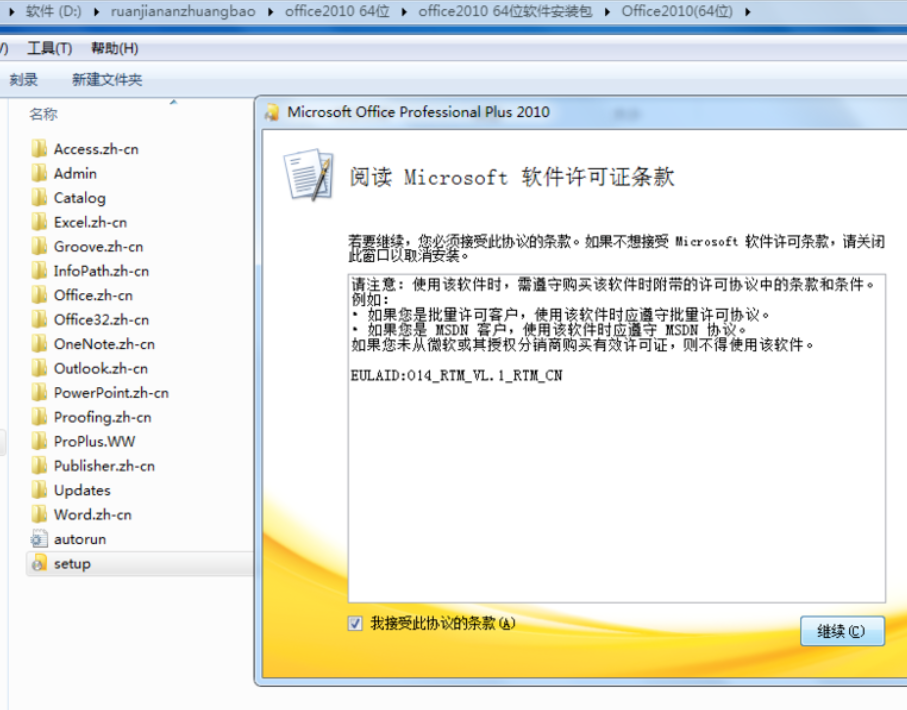907x710 pixels.
Task: Select the Publisher.zh-cn folder name
Action: click(104, 466)
